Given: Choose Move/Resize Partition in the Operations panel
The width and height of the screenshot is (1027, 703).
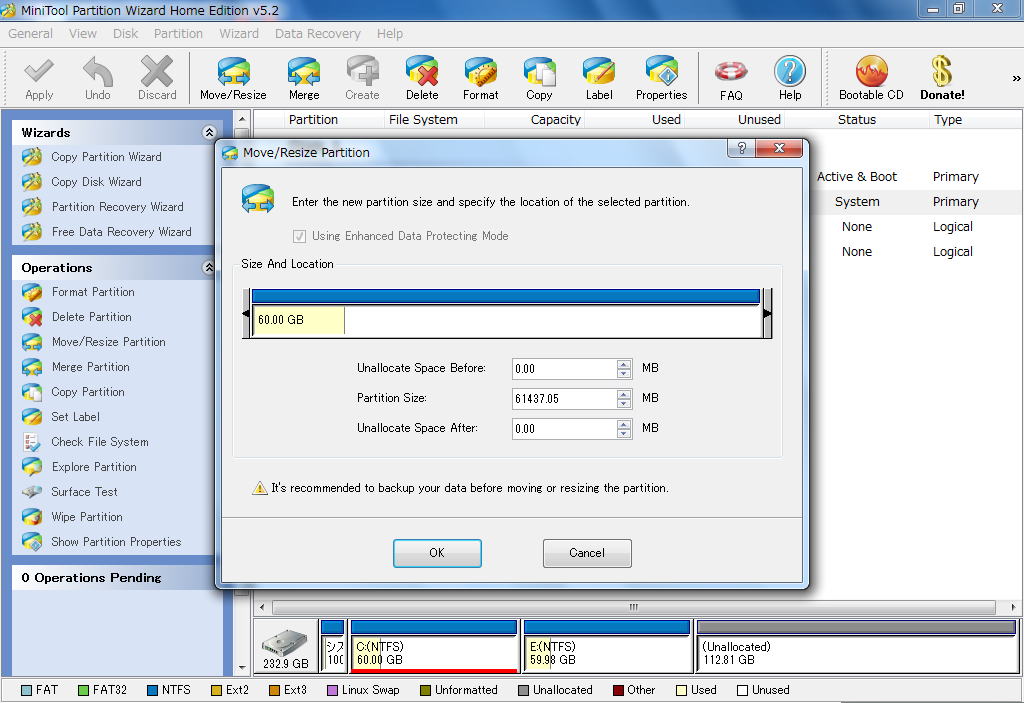Looking at the screenshot, I should pos(108,341).
